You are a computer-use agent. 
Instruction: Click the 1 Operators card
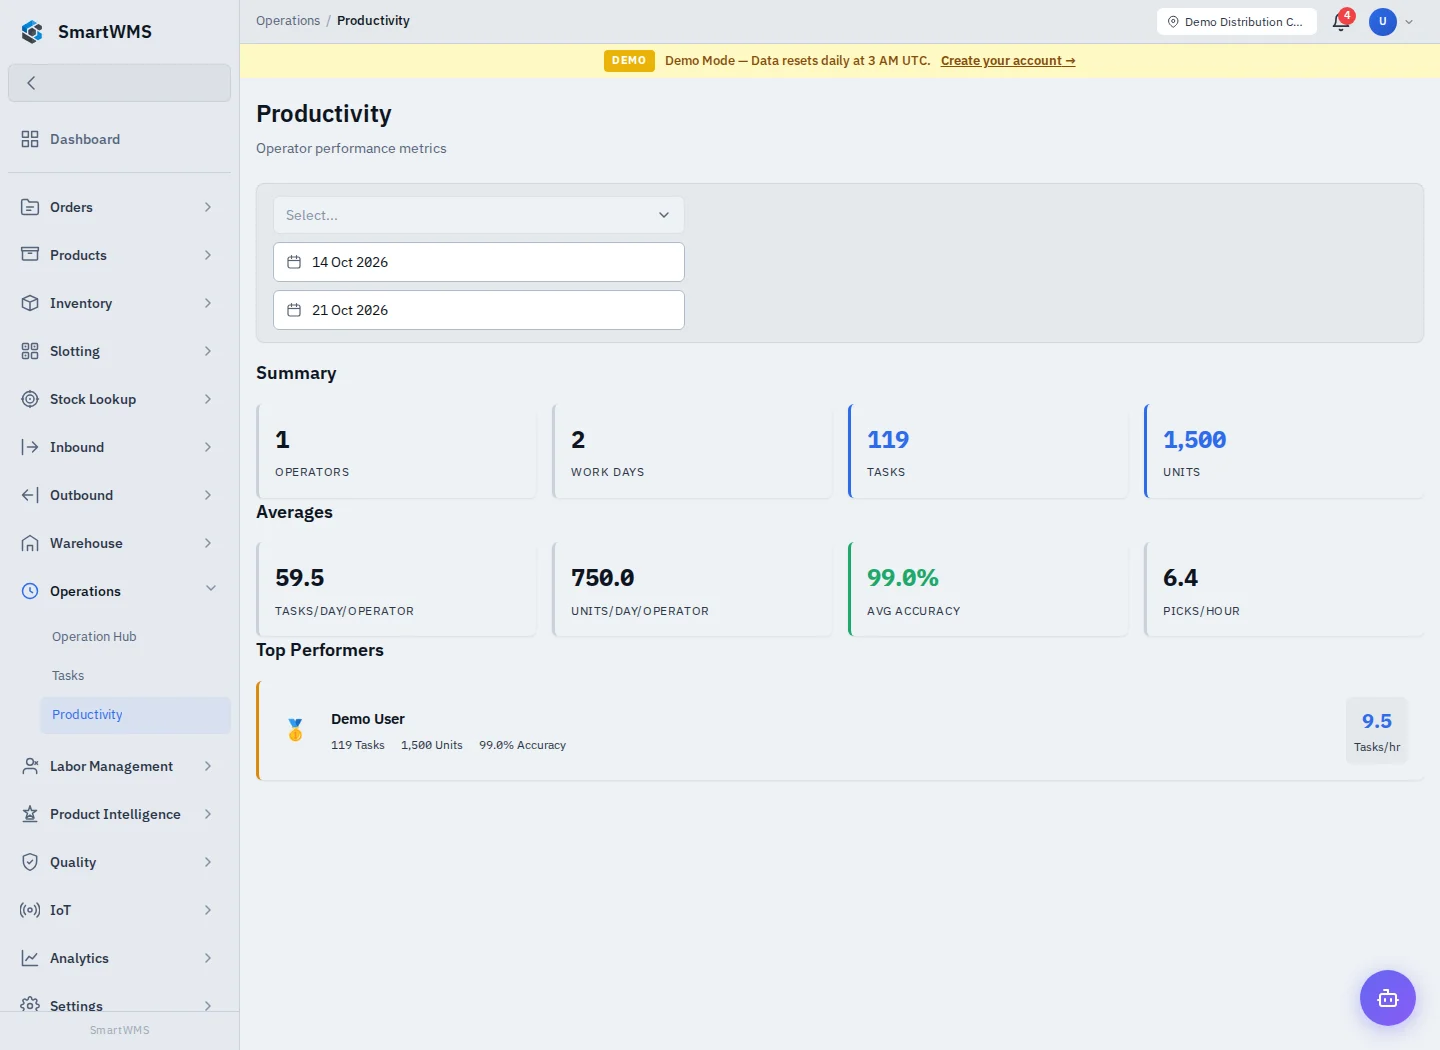point(396,451)
